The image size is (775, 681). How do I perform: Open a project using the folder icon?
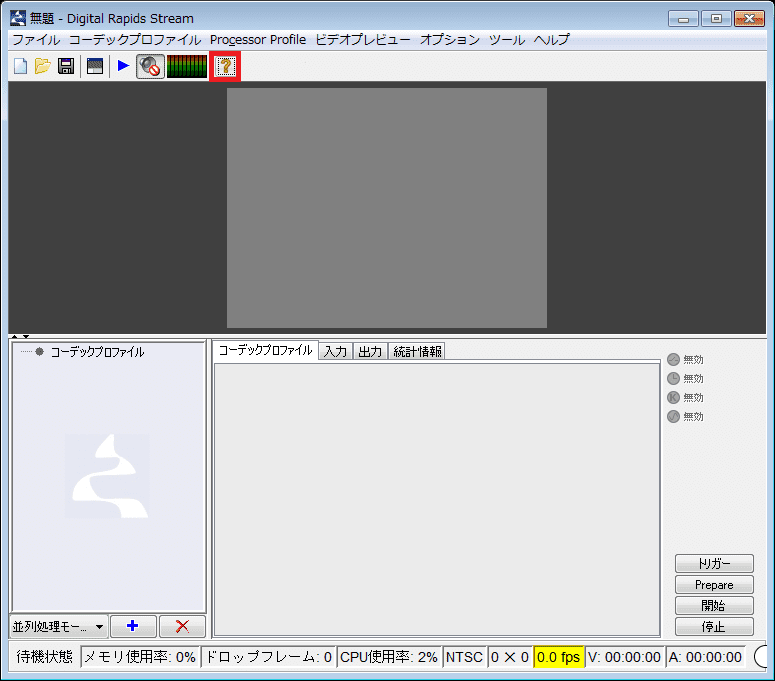point(43,66)
